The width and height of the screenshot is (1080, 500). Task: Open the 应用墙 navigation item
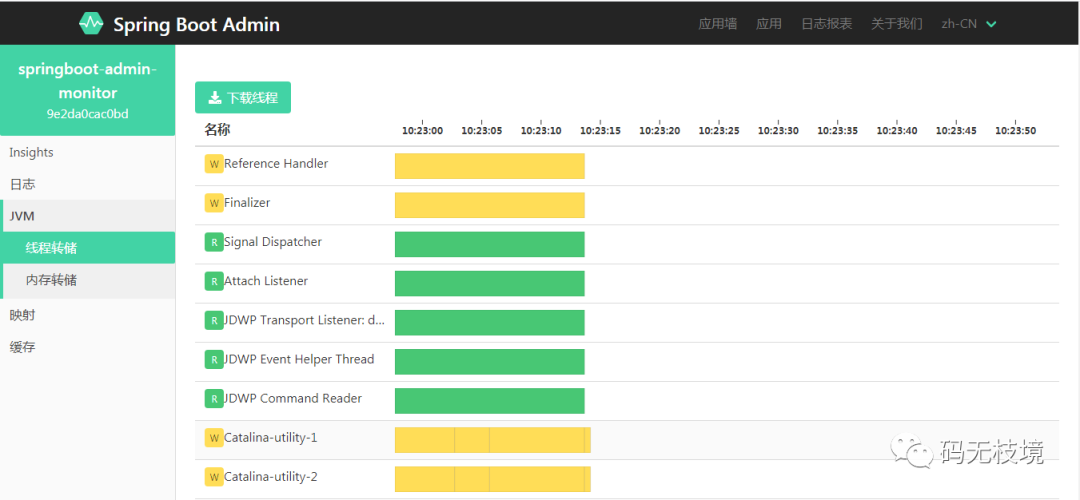point(717,24)
